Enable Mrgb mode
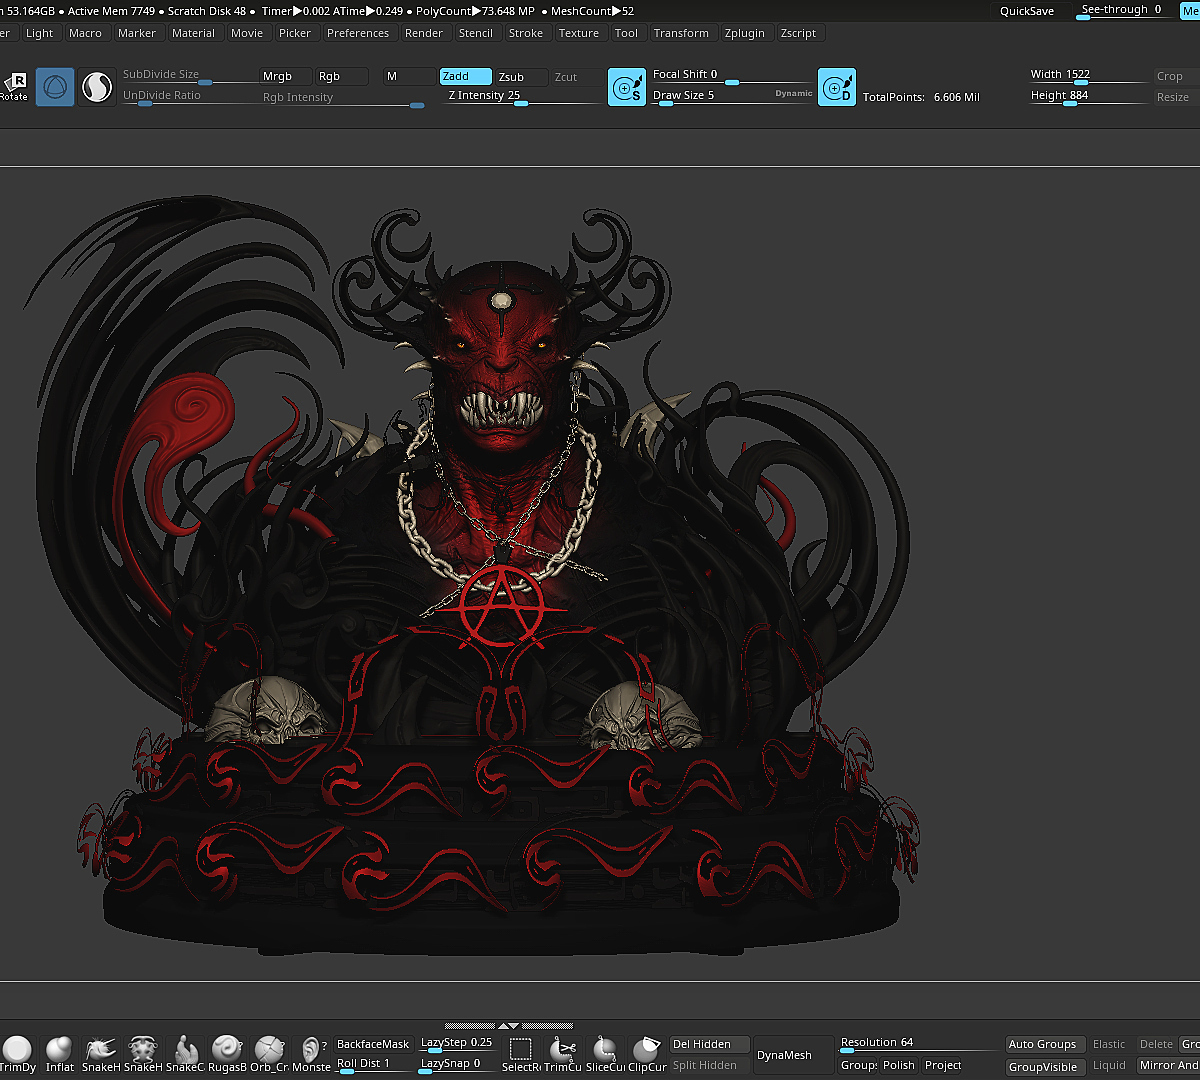 click(284, 76)
